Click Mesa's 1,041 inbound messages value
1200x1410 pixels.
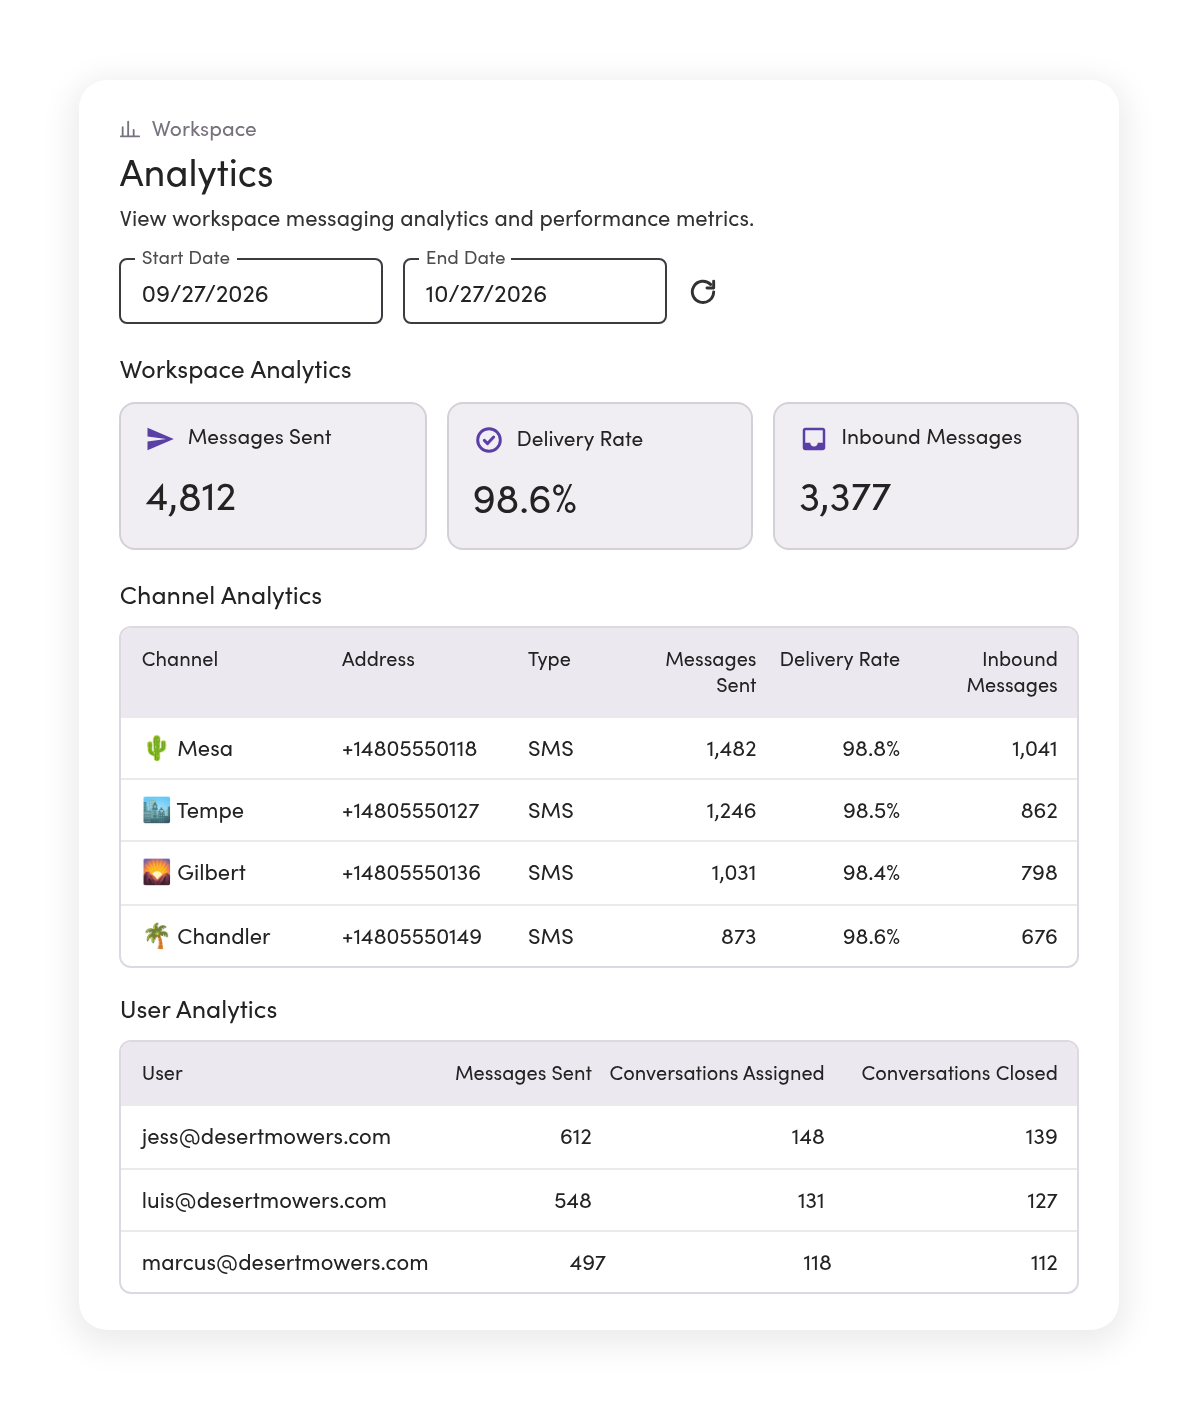point(1034,749)
